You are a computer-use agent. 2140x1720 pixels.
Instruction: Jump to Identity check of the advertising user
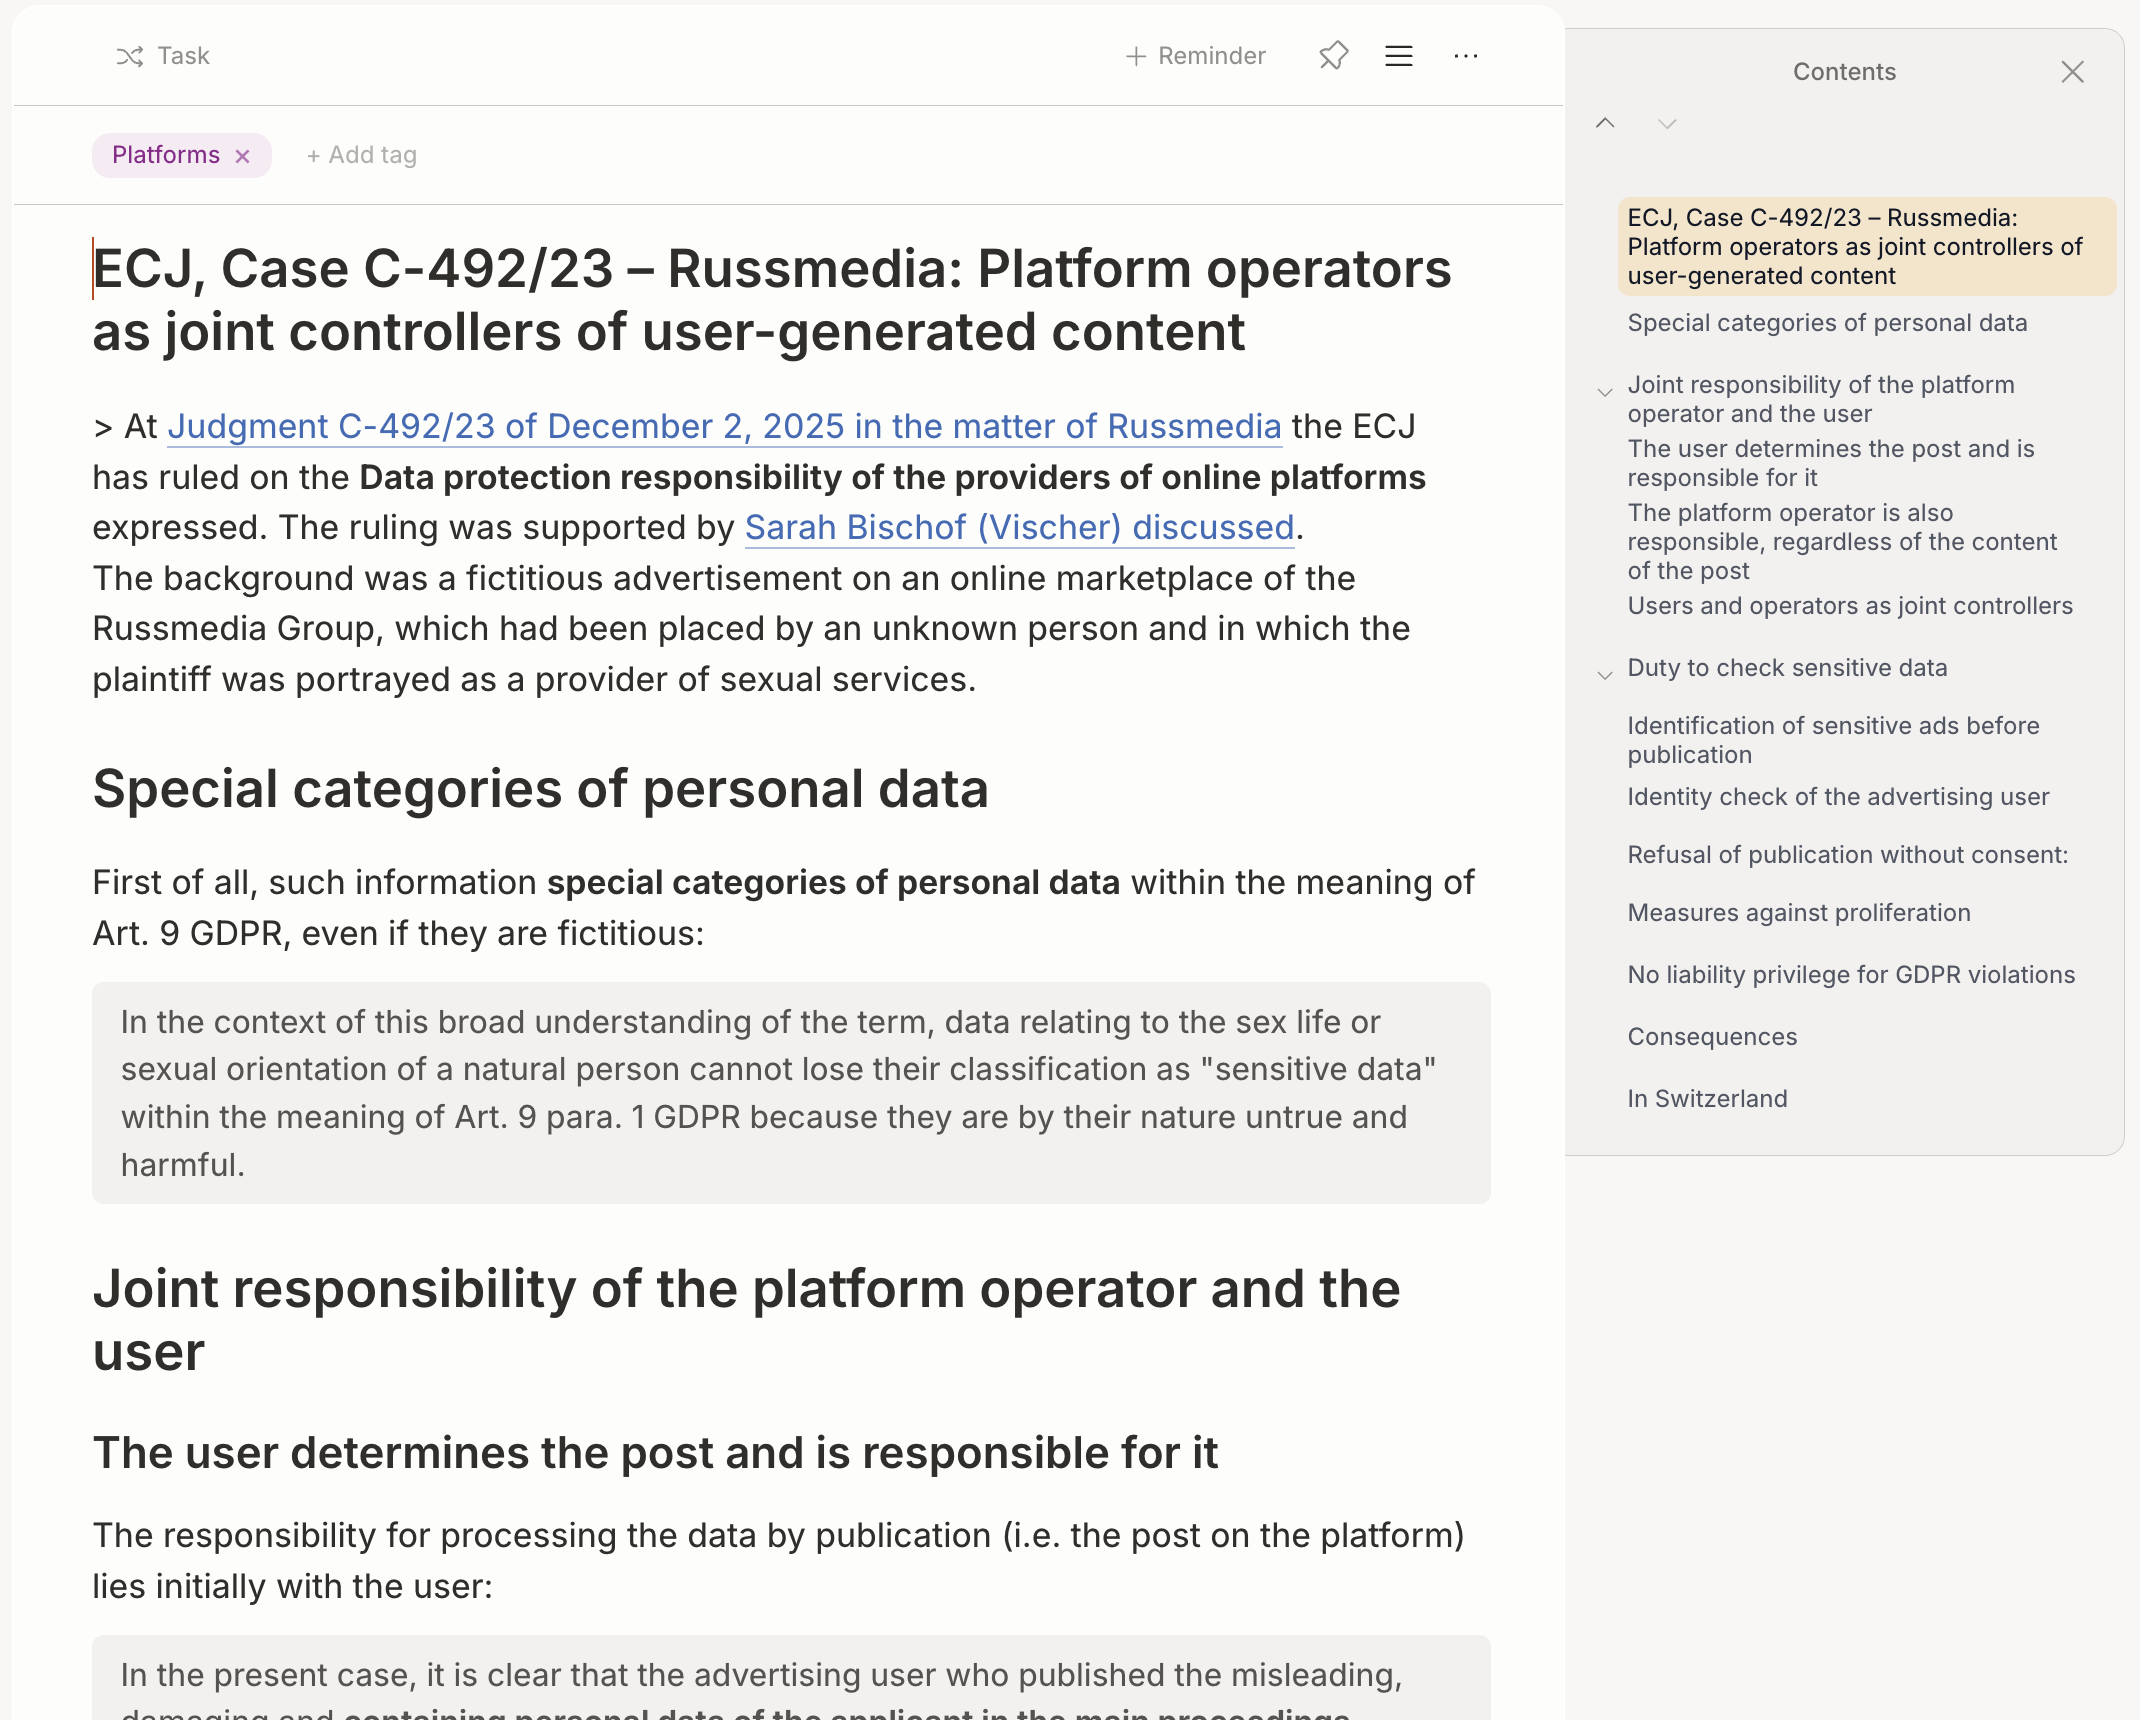(x=1838, y=797)
